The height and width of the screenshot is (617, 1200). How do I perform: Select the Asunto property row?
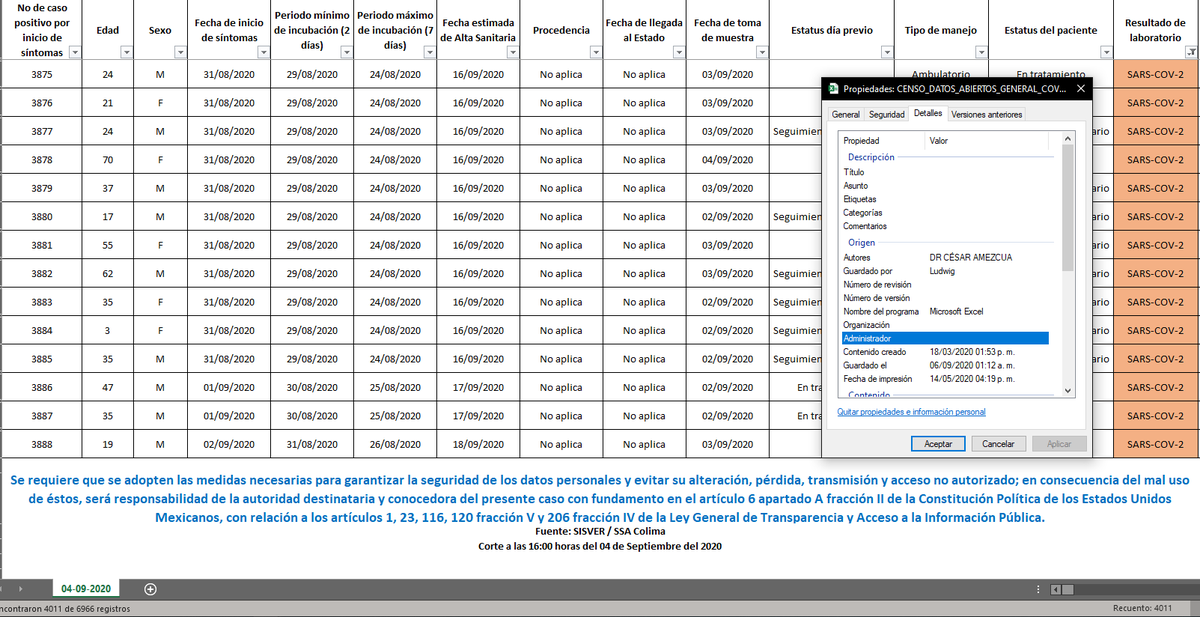pos(945,186)
